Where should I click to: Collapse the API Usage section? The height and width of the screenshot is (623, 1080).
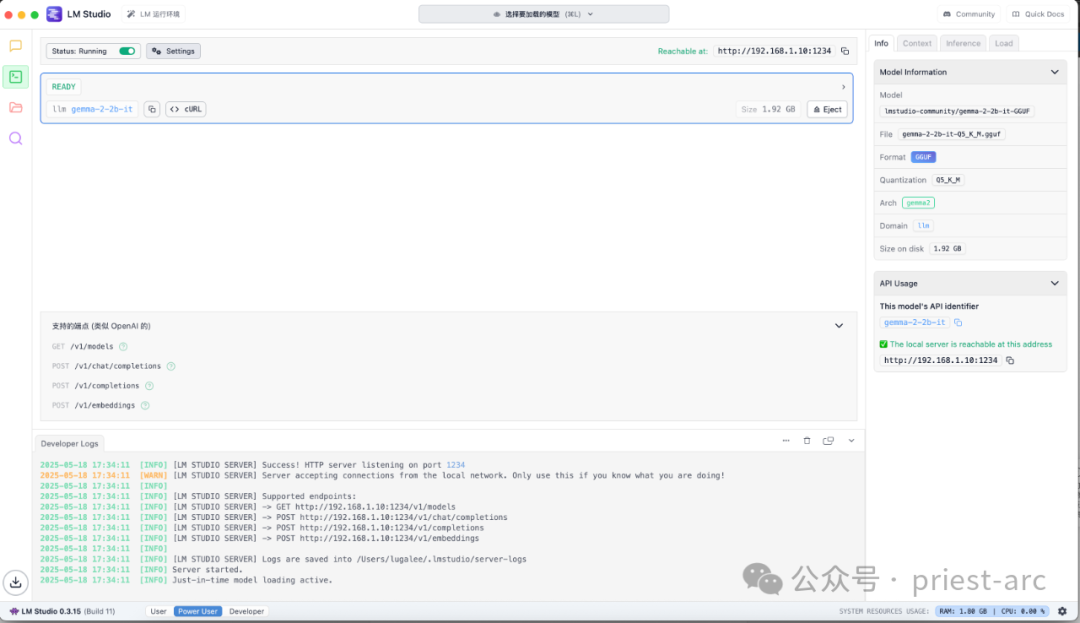(x=1055, y=284)
